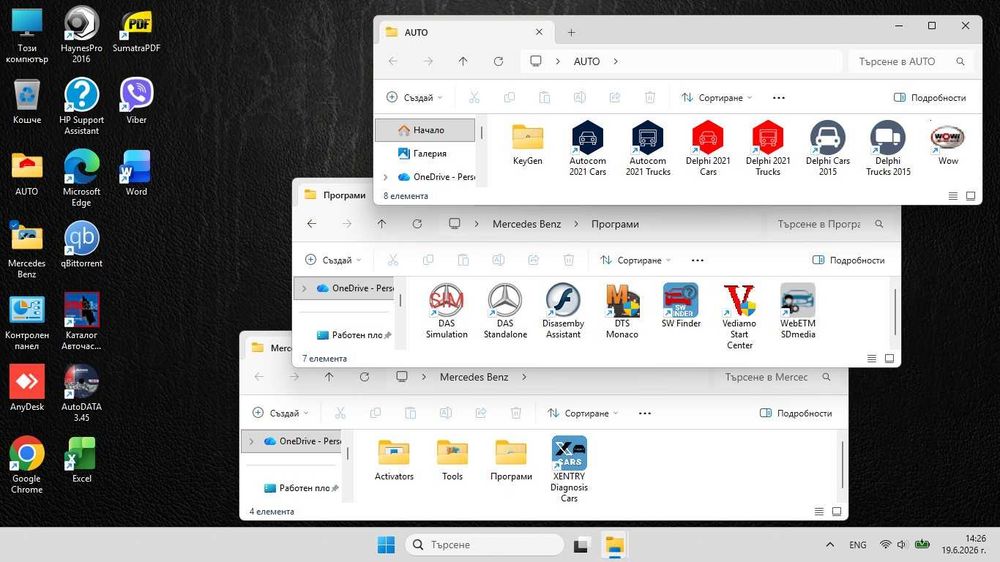Select Autocom 2021 Cars in AUTO window
Image resolution: width=1000 pixels, height=562 pixels.
pos(587,148)
